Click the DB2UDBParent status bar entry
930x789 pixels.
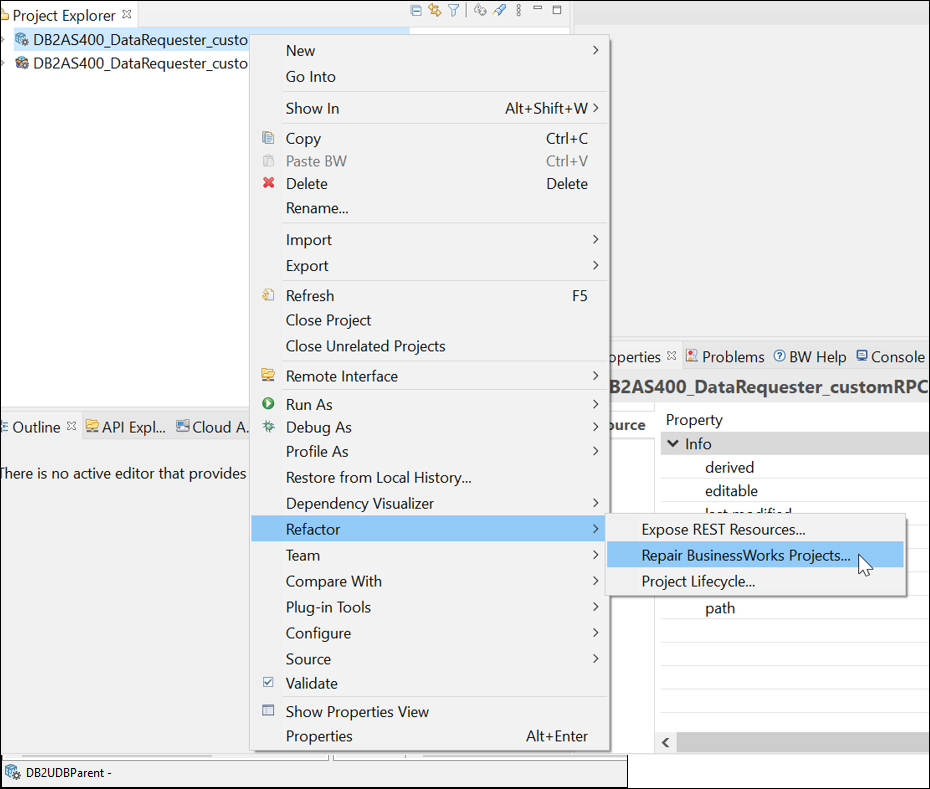pos(58,773)
